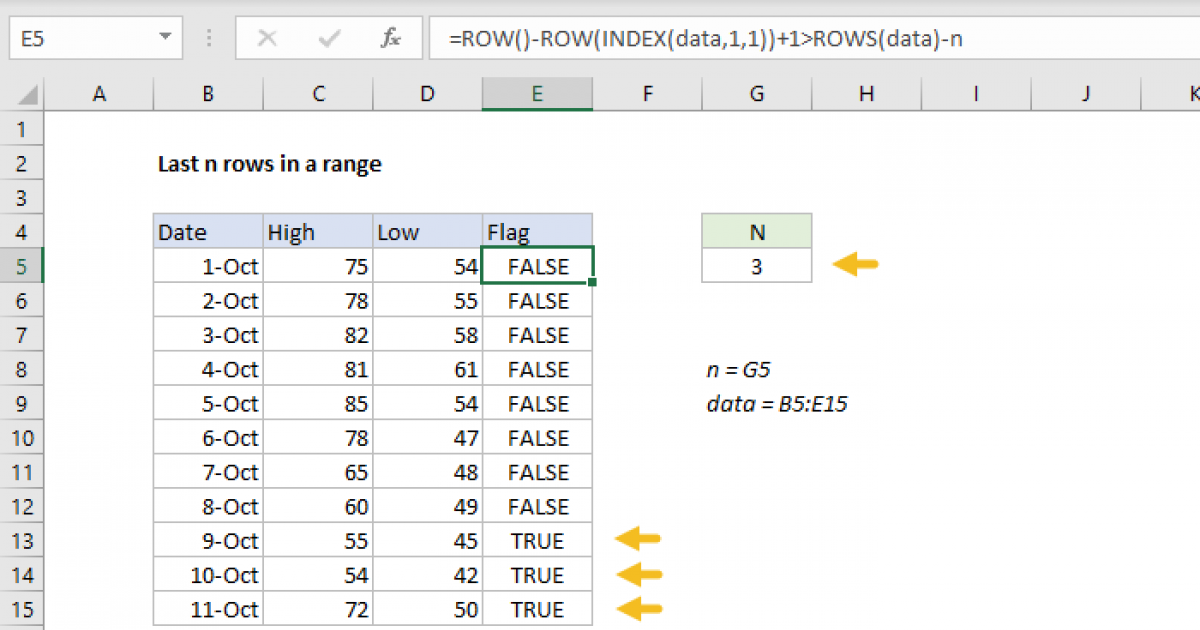Click the Cancel (X) formula bar icon

tap(267, 39)
